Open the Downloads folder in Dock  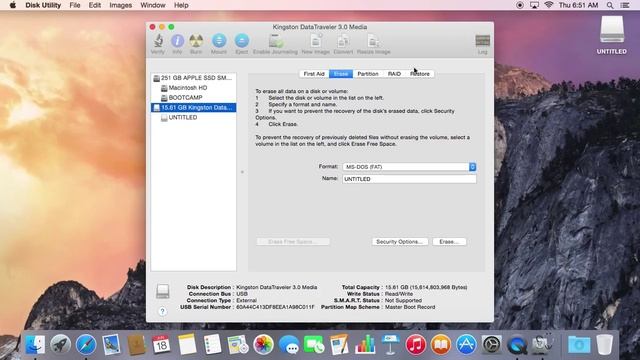click(x=578, y=344)
